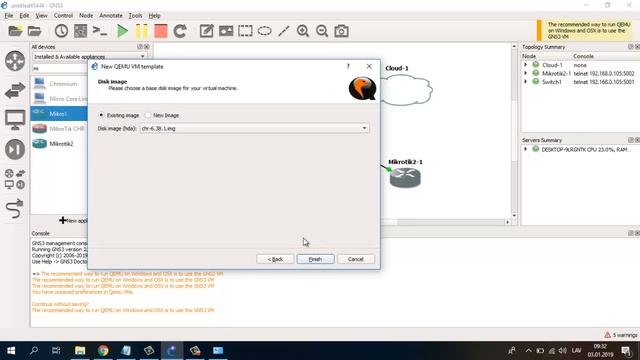Suspend all nodes with yellow pause icon
The width and height of the screenshot is (640, 360).
pos(142,31)
